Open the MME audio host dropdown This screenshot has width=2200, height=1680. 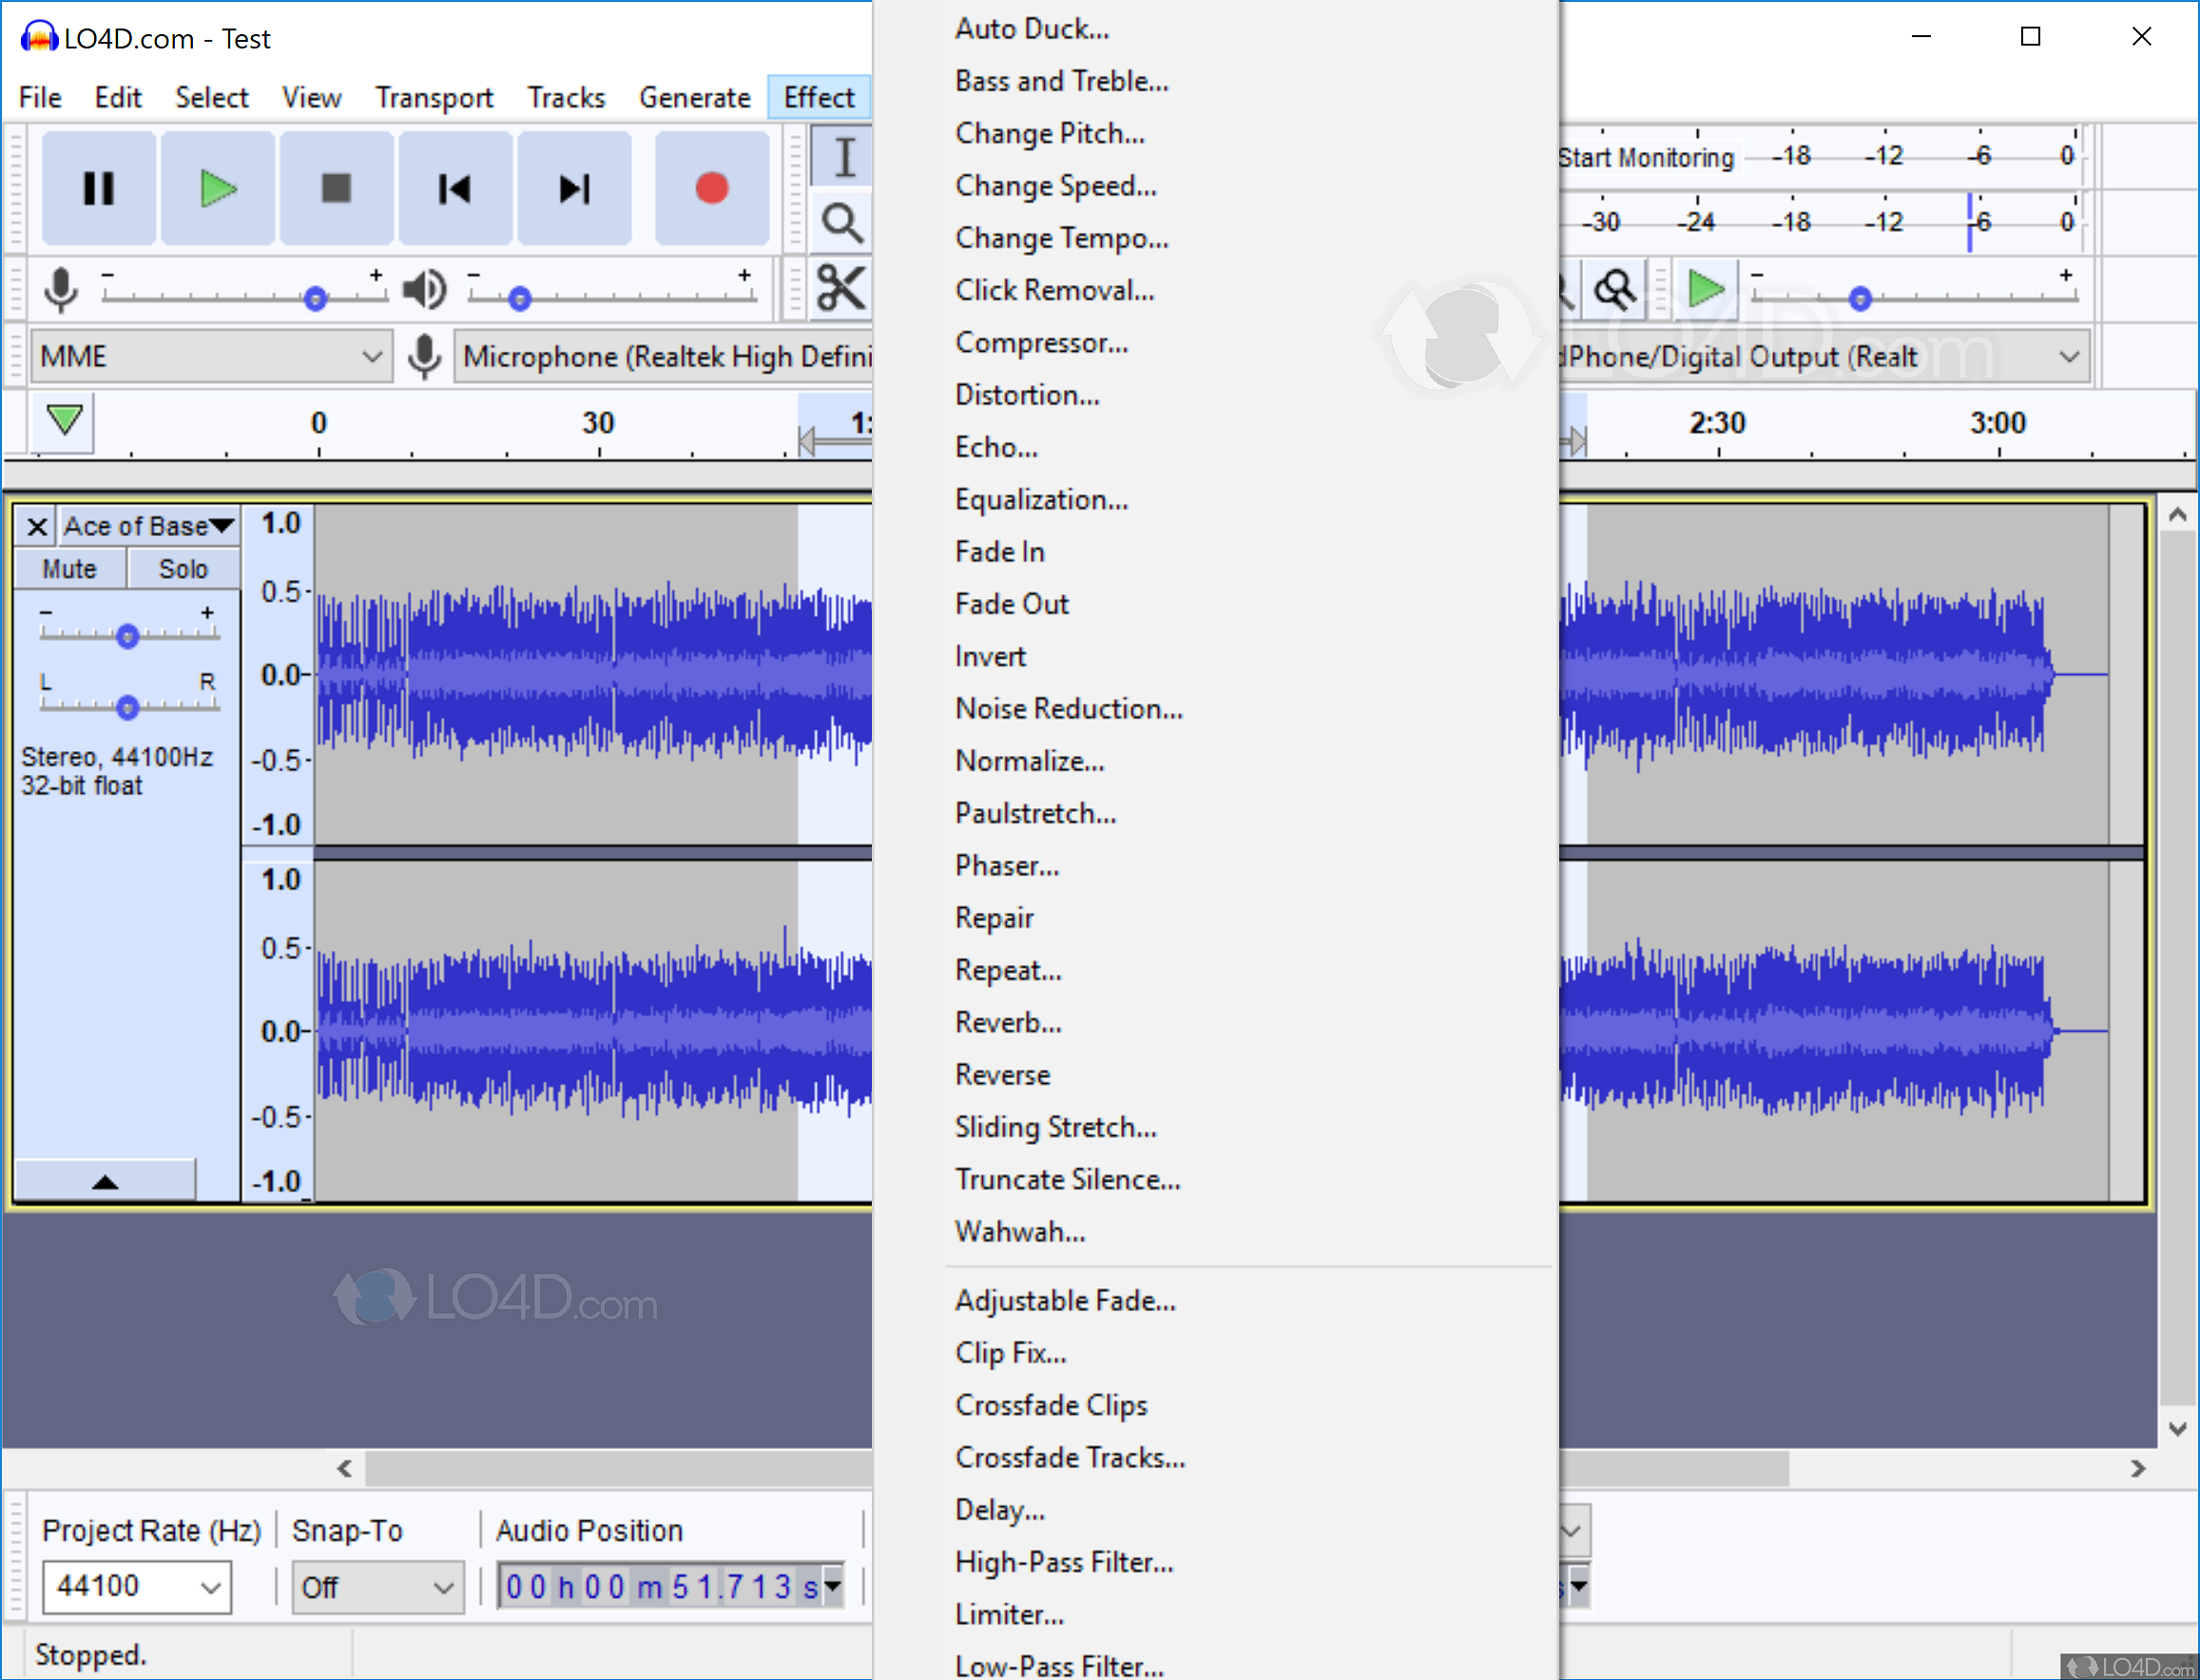[x=210, y=355]
